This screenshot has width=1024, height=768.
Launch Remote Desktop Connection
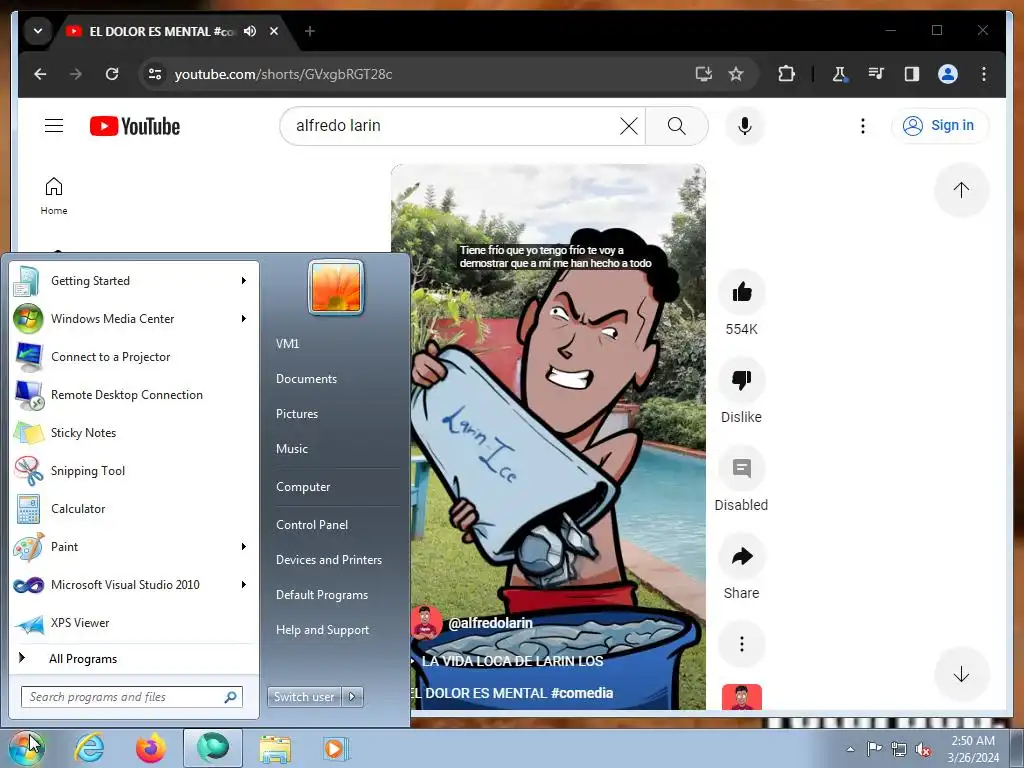click(134, 394)
